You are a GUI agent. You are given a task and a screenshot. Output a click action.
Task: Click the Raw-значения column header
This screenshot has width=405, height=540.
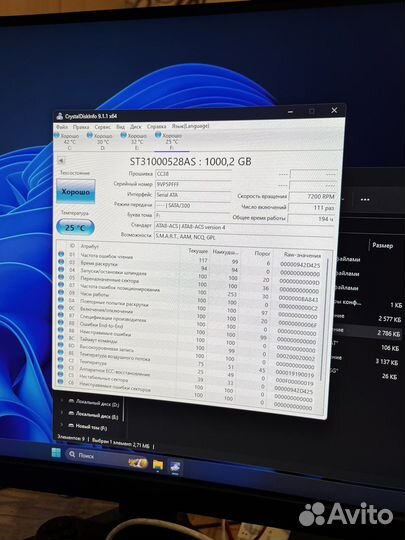[x=302, y=256]
